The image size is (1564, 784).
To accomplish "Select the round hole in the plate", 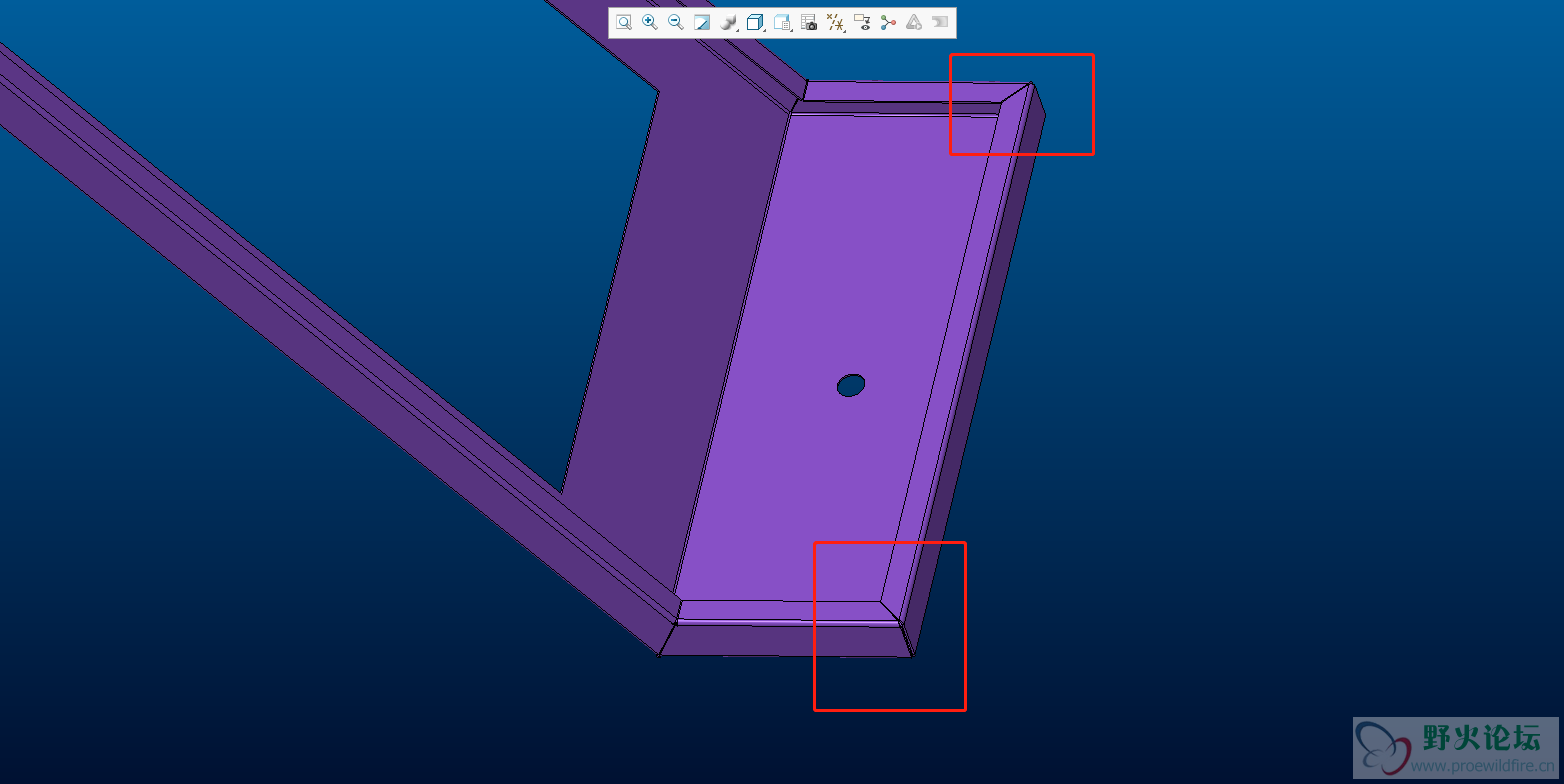I will pos(851,385).
